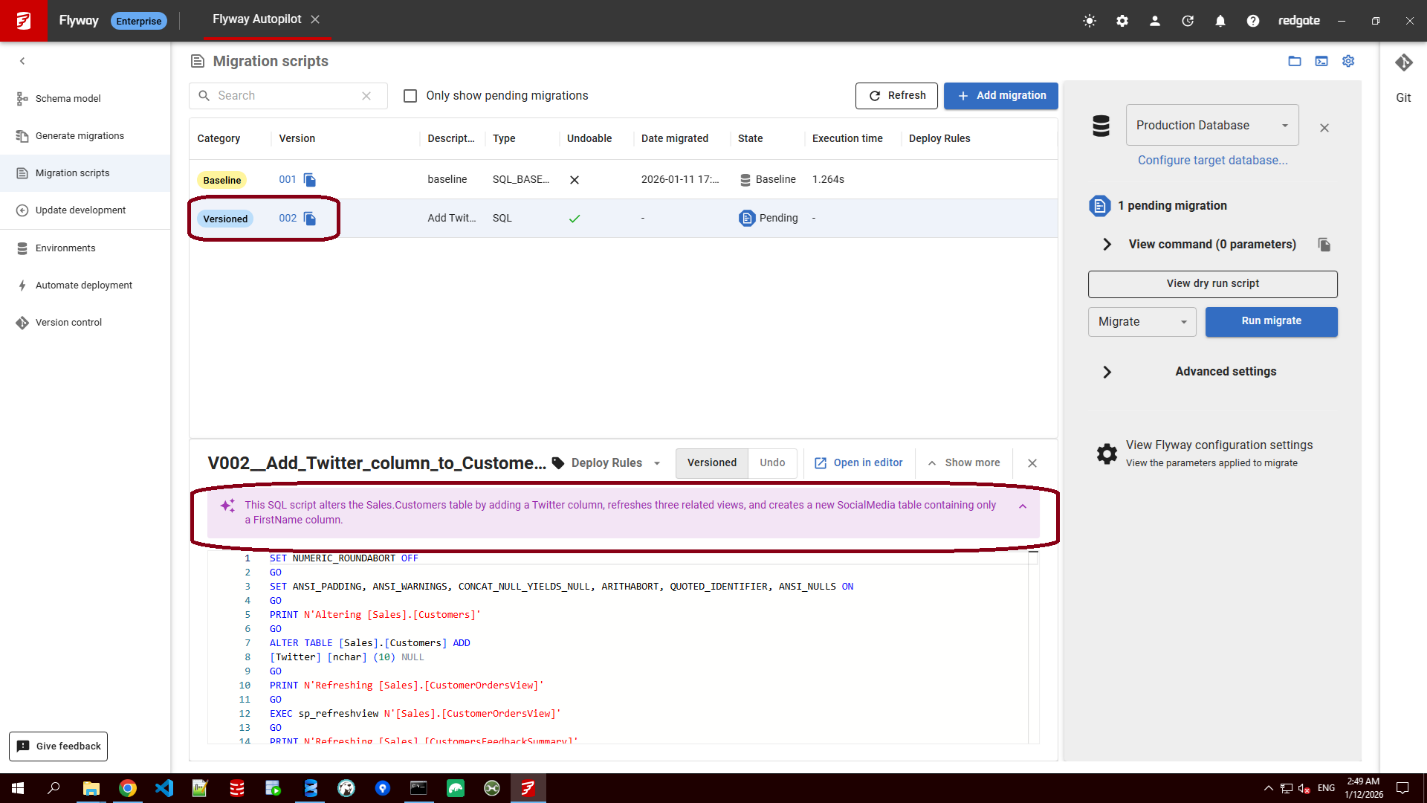Open migrations folder icon

(x=1294, y=61)
